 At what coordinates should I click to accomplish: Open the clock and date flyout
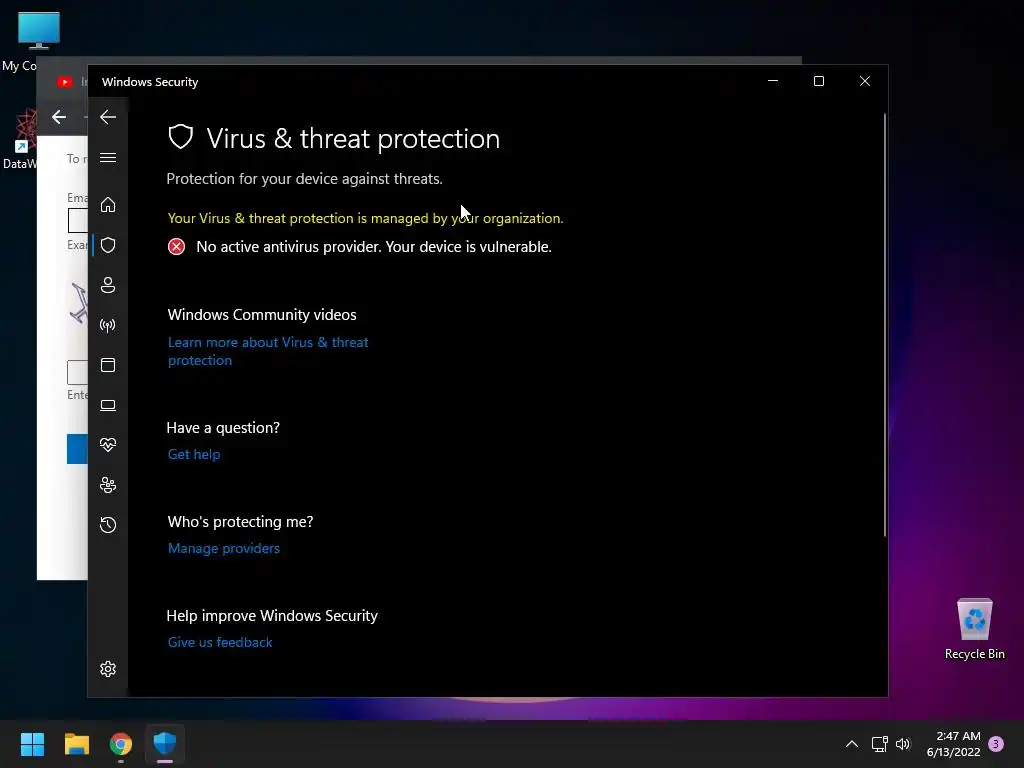point(953,744)
